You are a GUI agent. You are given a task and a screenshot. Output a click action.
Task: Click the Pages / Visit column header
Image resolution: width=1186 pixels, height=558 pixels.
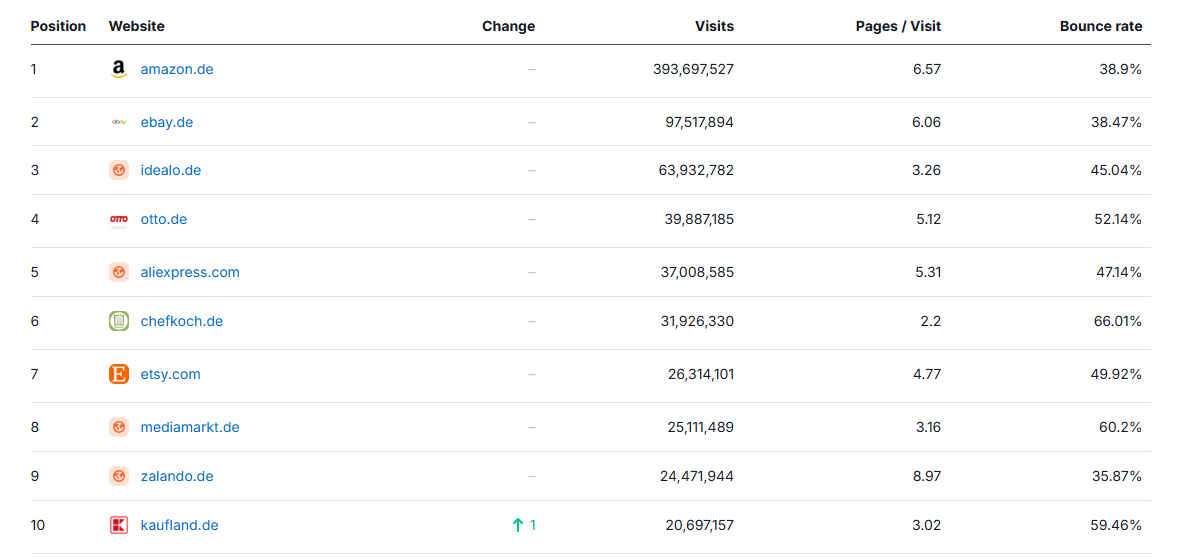[898, 26]
